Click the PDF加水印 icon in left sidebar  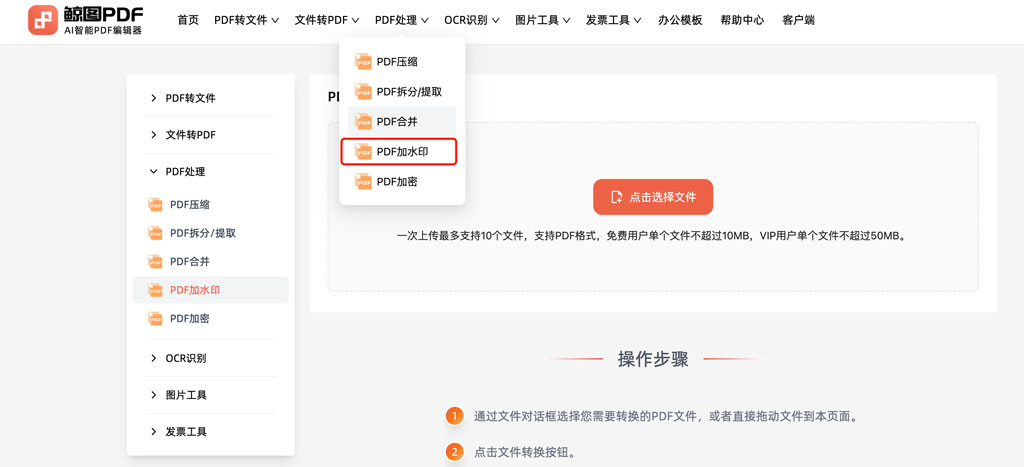[x=155, y=290]
